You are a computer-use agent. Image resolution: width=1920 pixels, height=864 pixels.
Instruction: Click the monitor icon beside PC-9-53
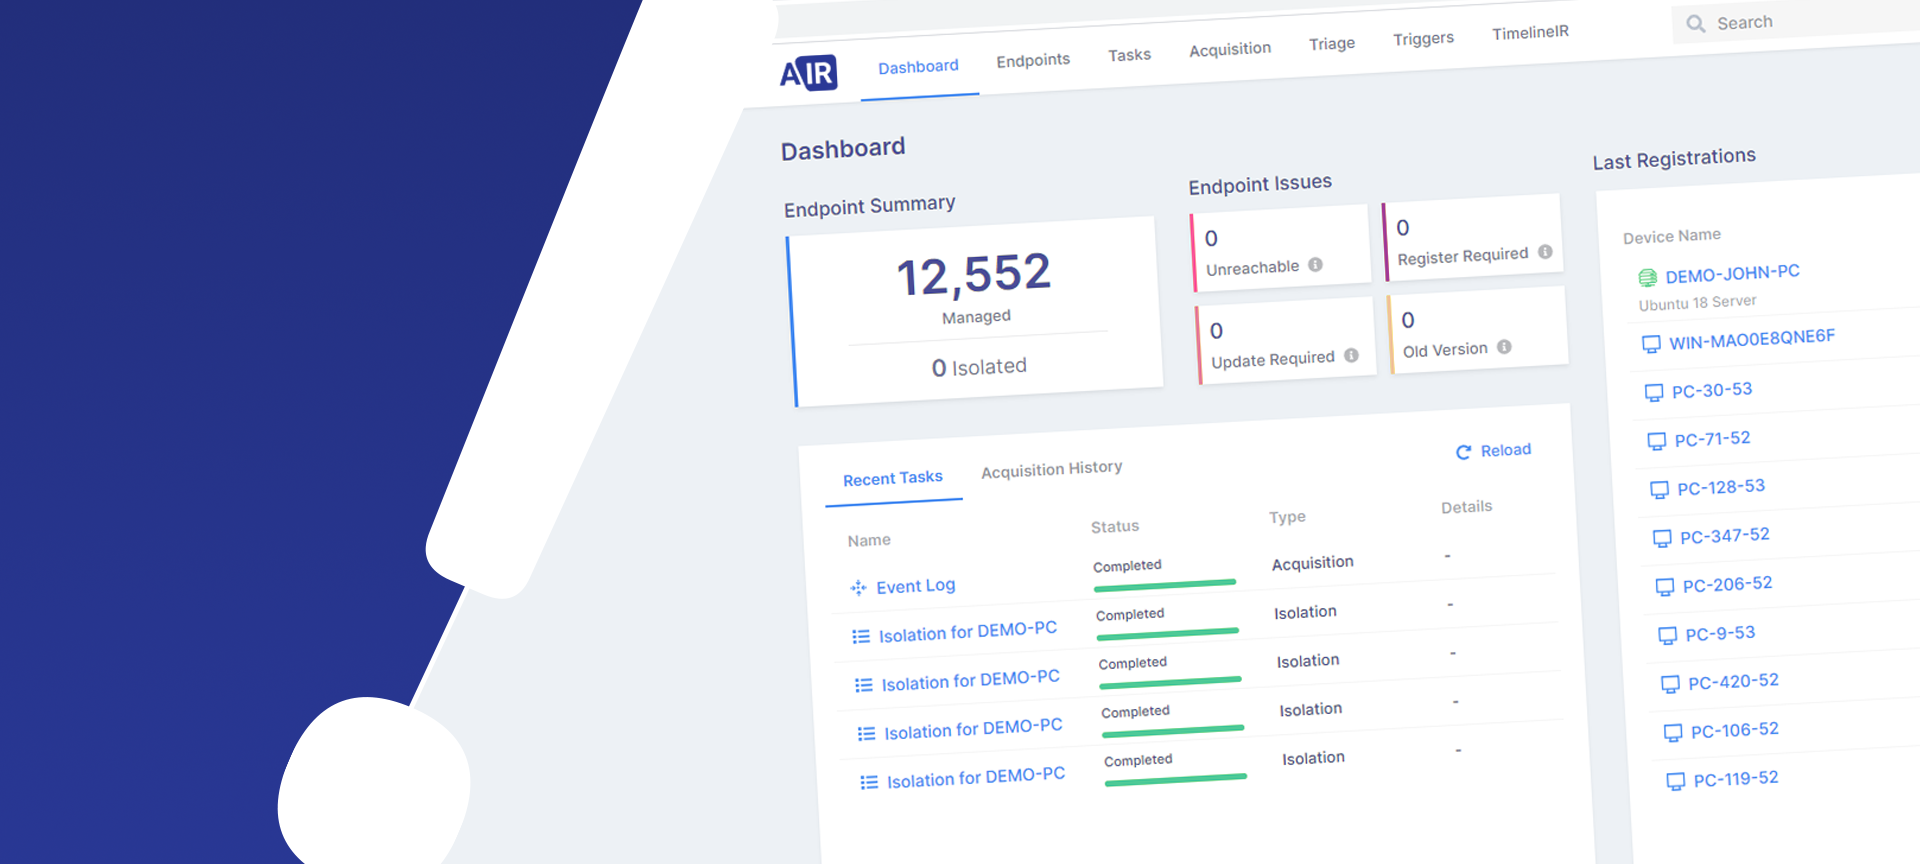[x=1668, y=635]
